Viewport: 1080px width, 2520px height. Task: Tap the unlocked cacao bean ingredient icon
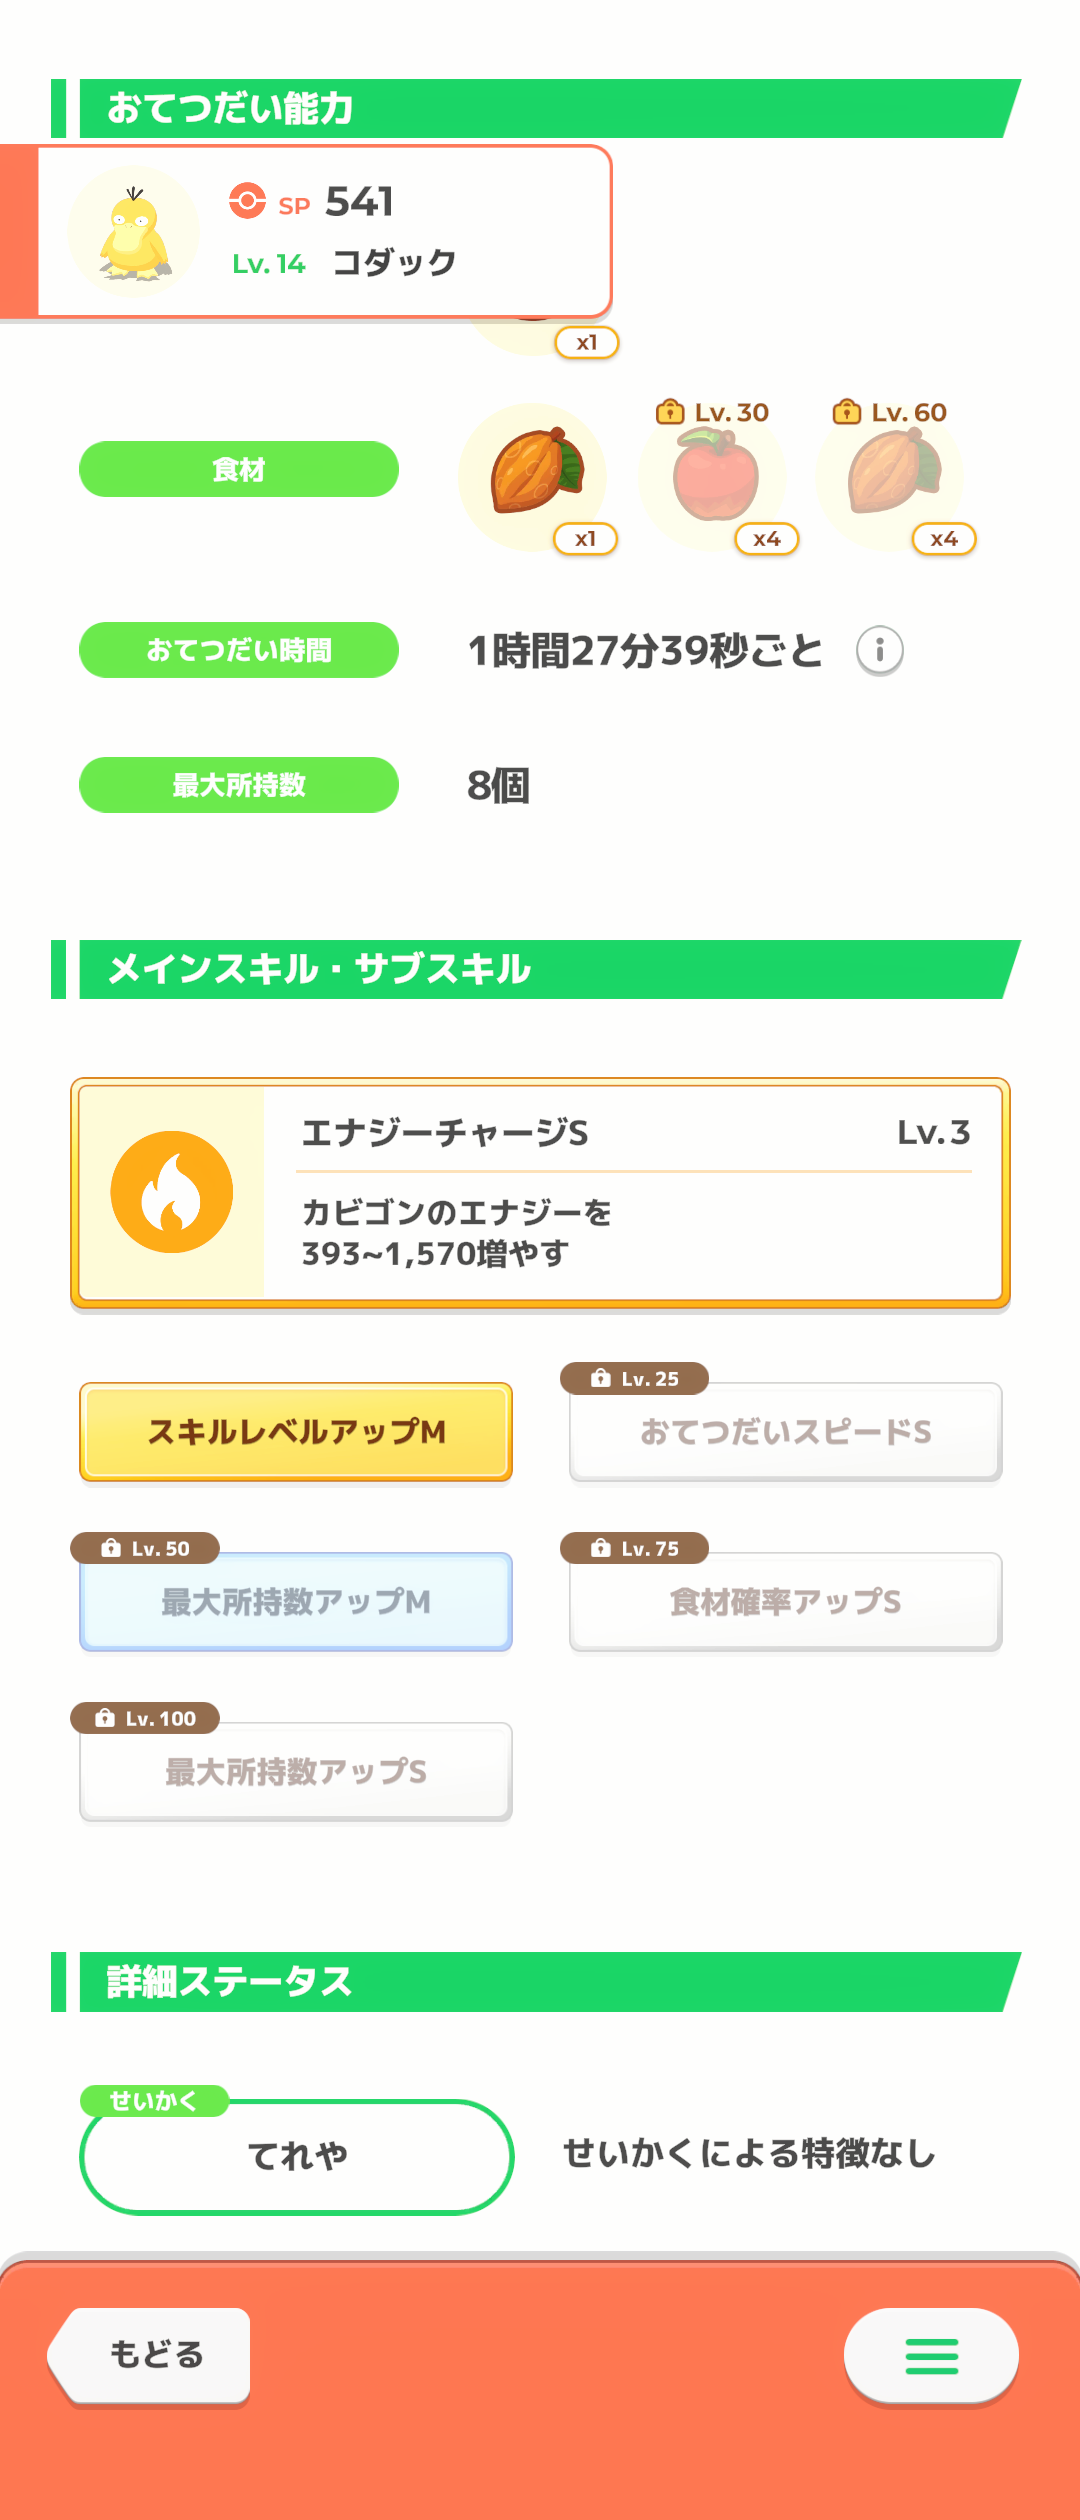click(533, 475)
